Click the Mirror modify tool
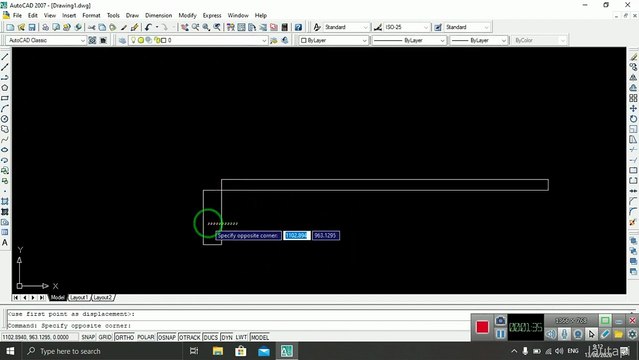Image resolution: width=639 pixels, height=360 pixels. 633,77
